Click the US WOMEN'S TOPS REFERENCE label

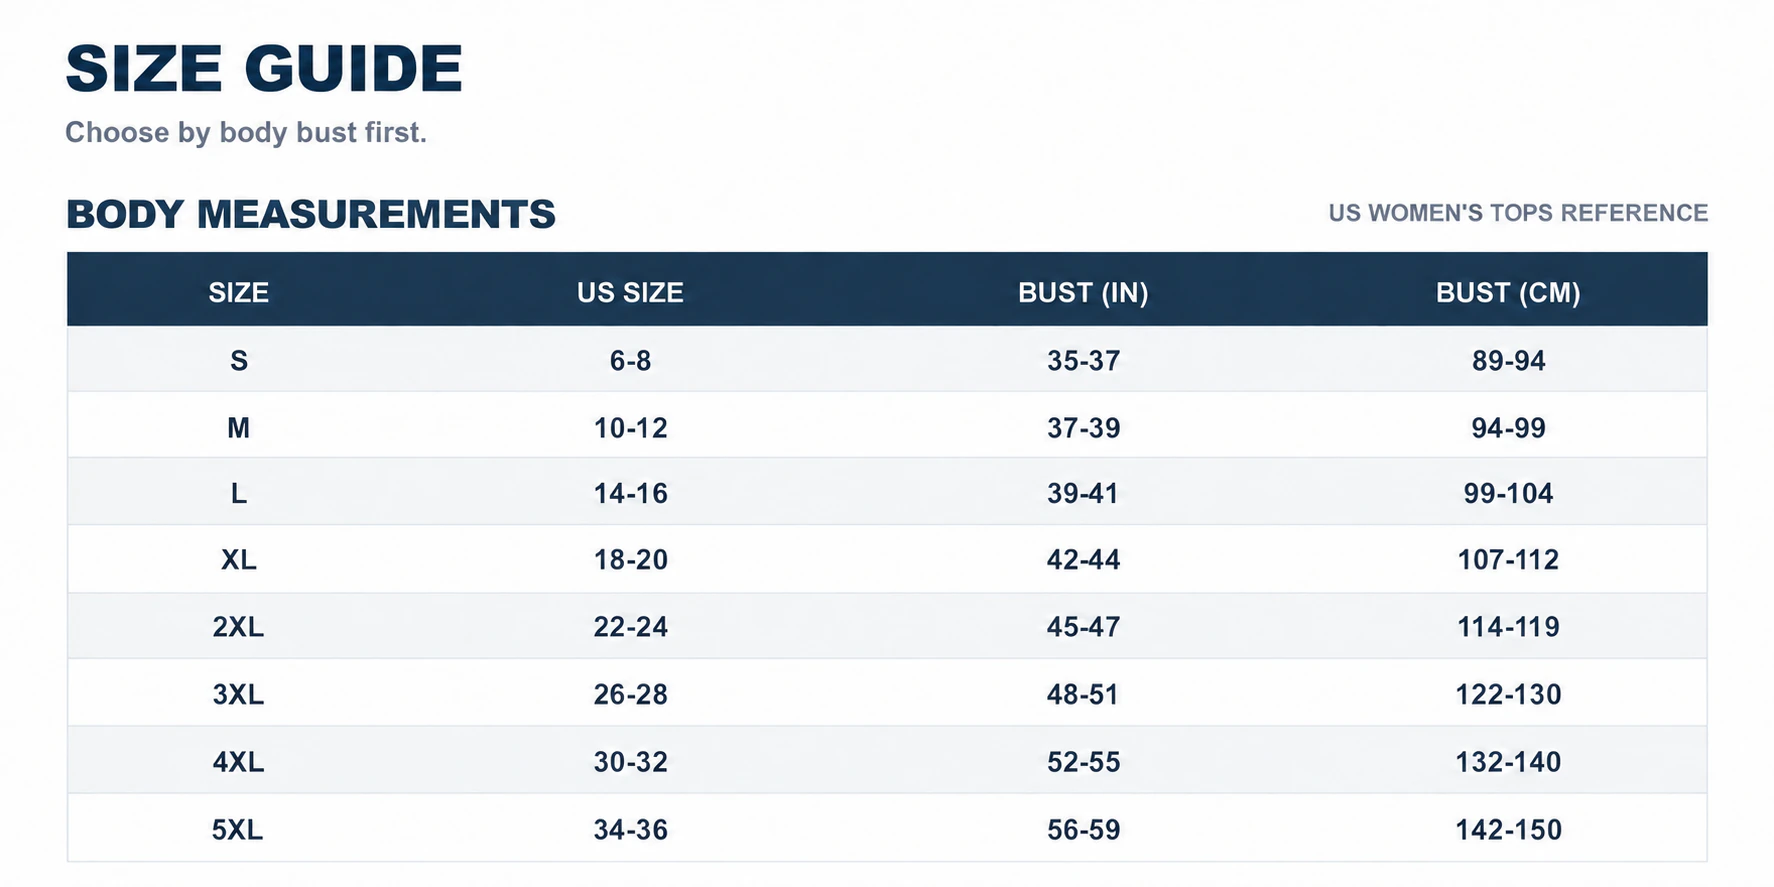pos(1518,213)
